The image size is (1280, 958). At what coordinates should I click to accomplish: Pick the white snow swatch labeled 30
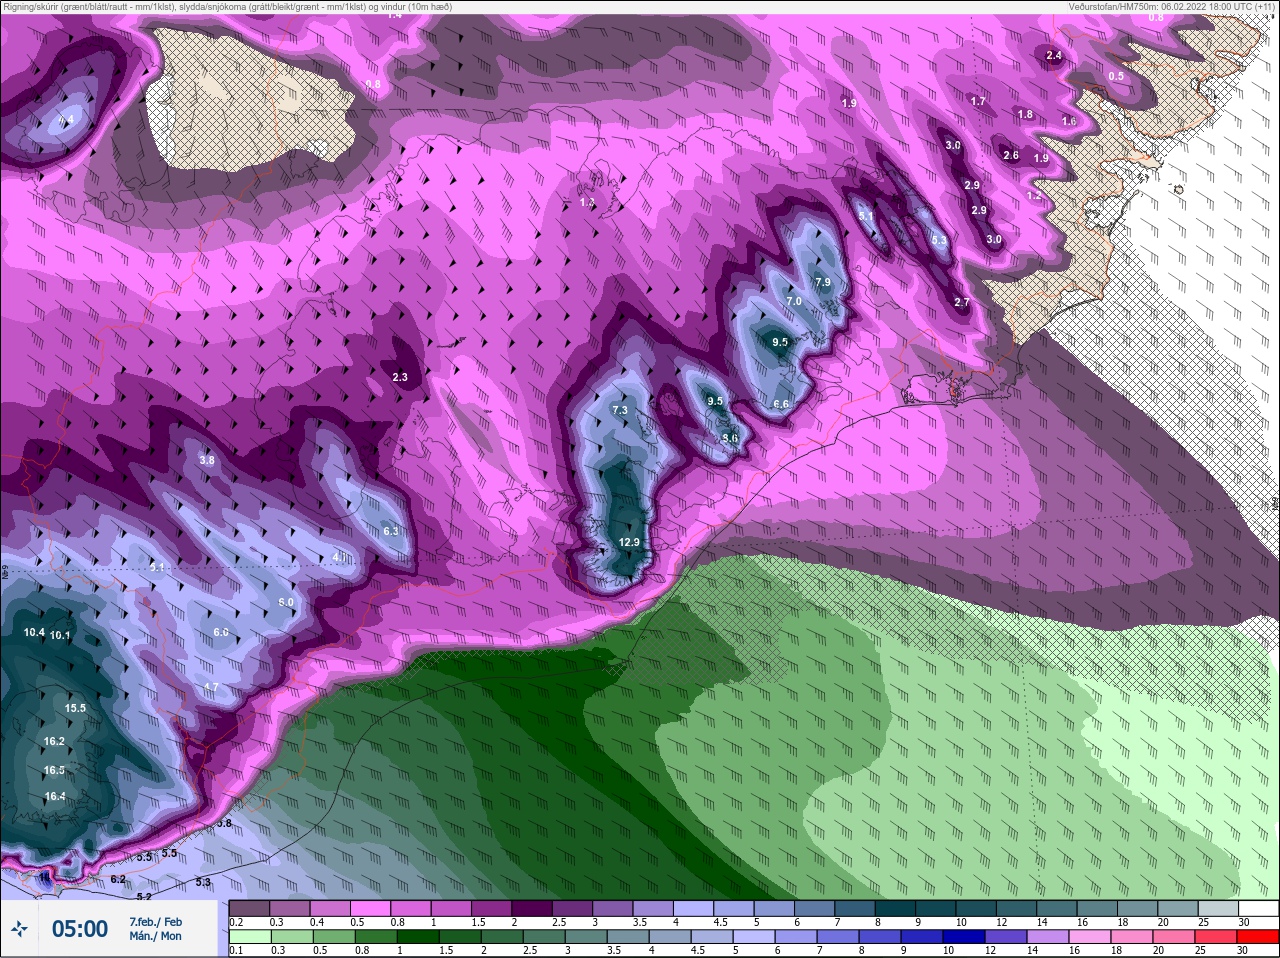(1257, 908)
